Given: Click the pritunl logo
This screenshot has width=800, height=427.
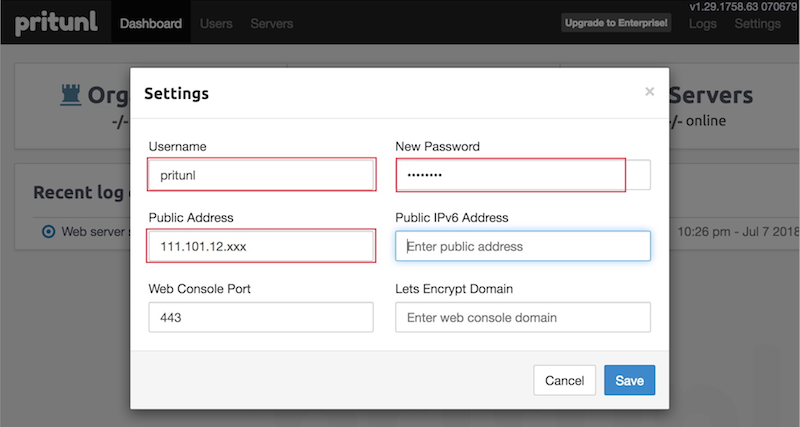Looking at the screenshot, I should tap(56, 22).
